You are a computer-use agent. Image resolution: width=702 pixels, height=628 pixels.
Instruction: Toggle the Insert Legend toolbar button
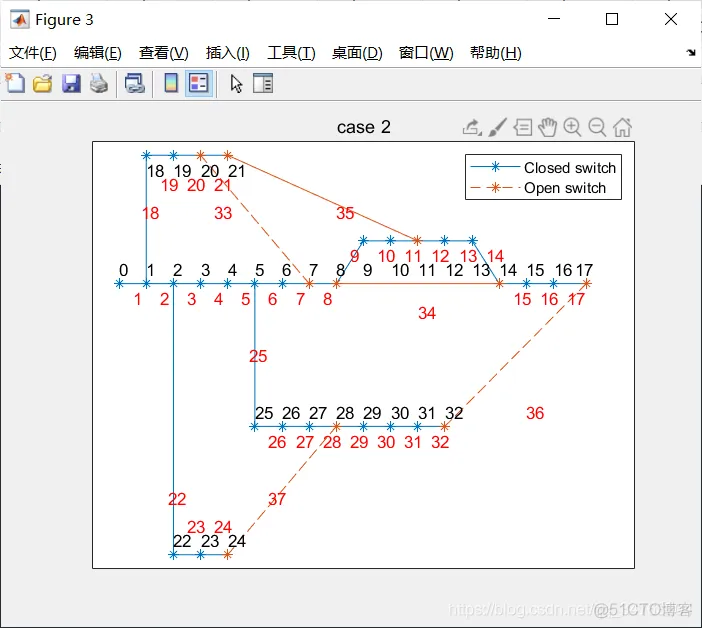pyautogui.click(x=199, y=83)
